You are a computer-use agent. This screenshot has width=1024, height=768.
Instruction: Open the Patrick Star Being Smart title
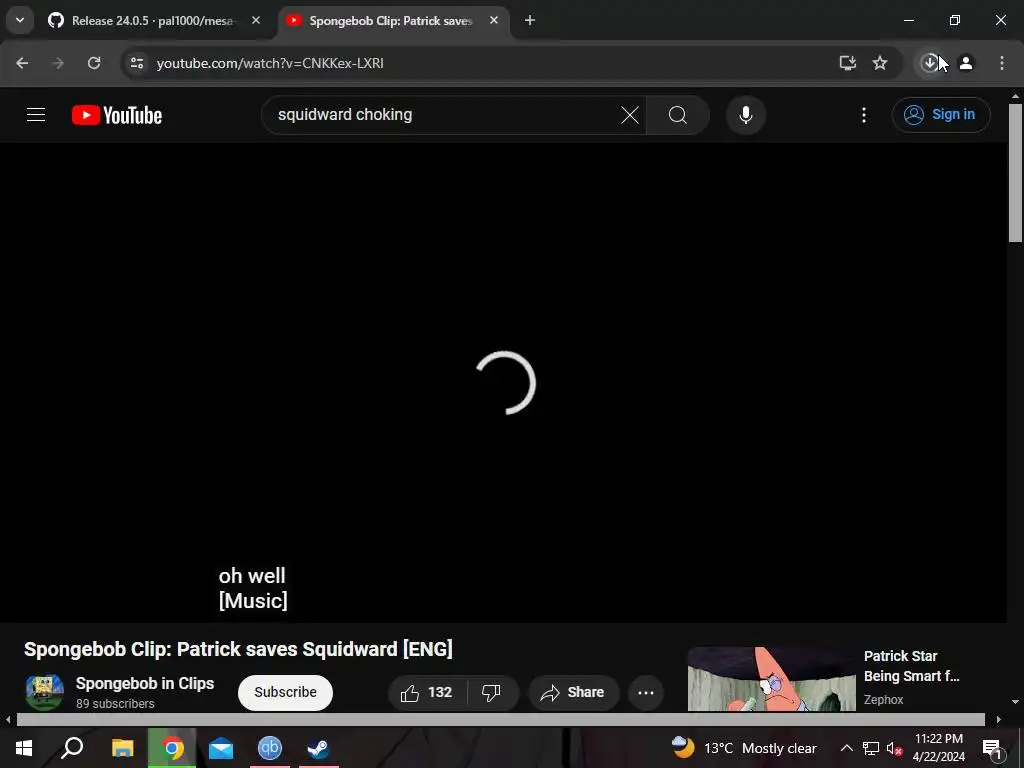coord(912,666)
